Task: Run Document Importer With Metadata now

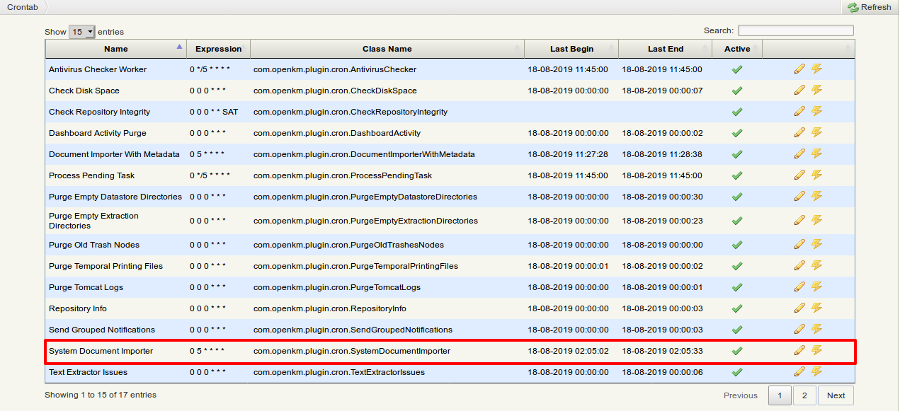Action: (816, 153)
